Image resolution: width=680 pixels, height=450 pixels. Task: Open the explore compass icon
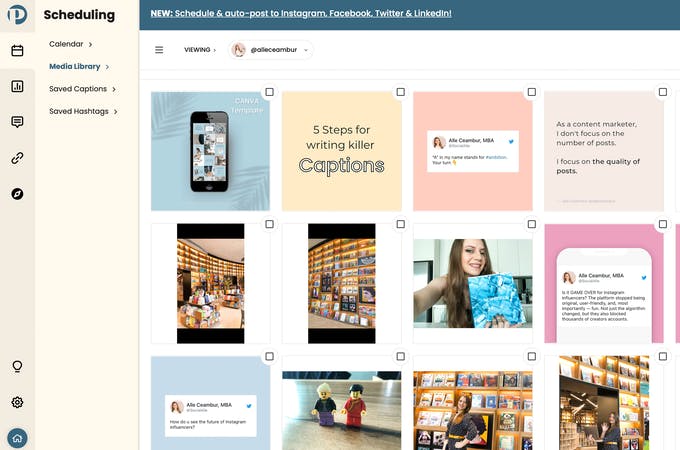[17, 194]
